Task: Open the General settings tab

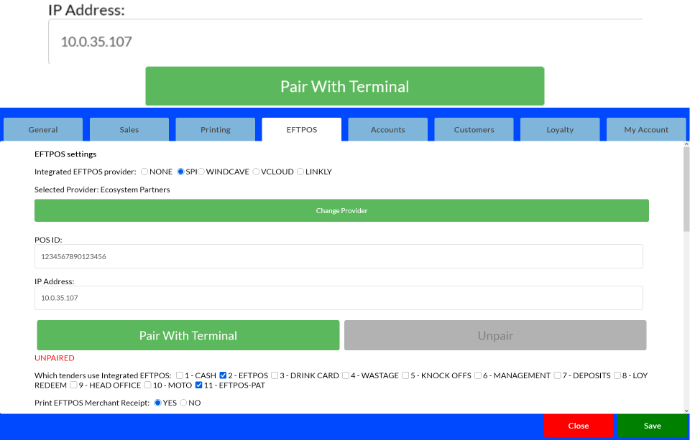Action: pos(43,130)
